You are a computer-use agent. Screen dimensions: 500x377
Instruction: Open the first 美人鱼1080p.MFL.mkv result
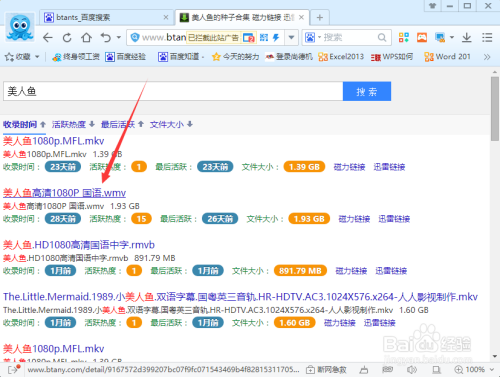coord(54,141)
